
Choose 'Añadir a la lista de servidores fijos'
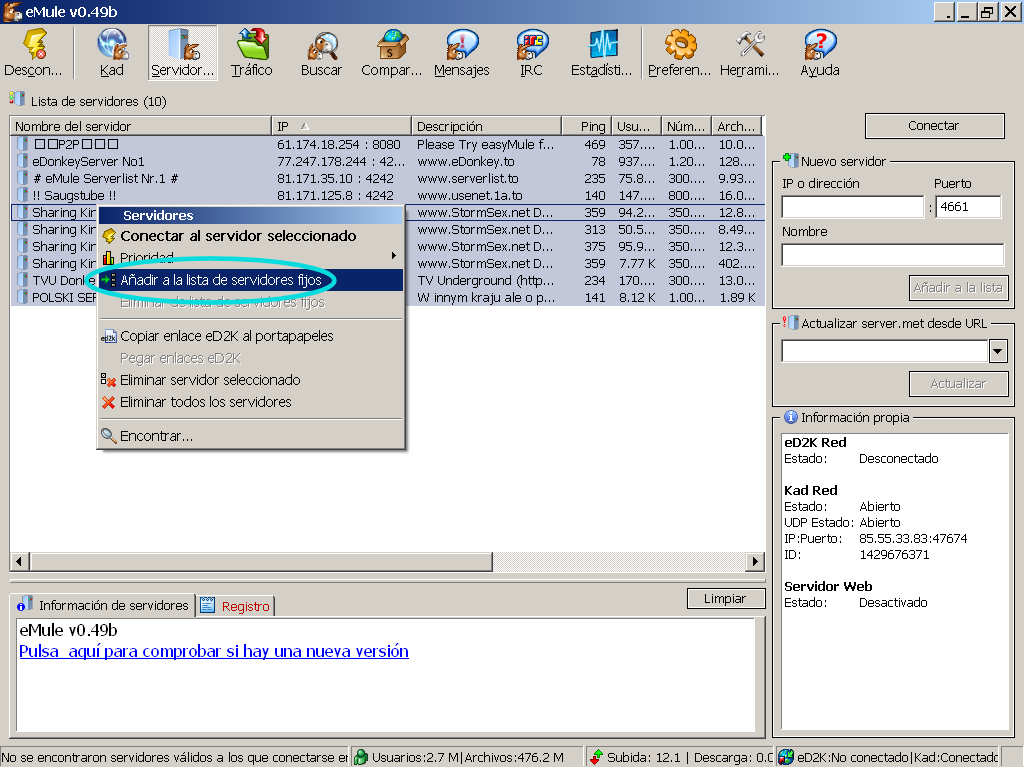[221, 280]
